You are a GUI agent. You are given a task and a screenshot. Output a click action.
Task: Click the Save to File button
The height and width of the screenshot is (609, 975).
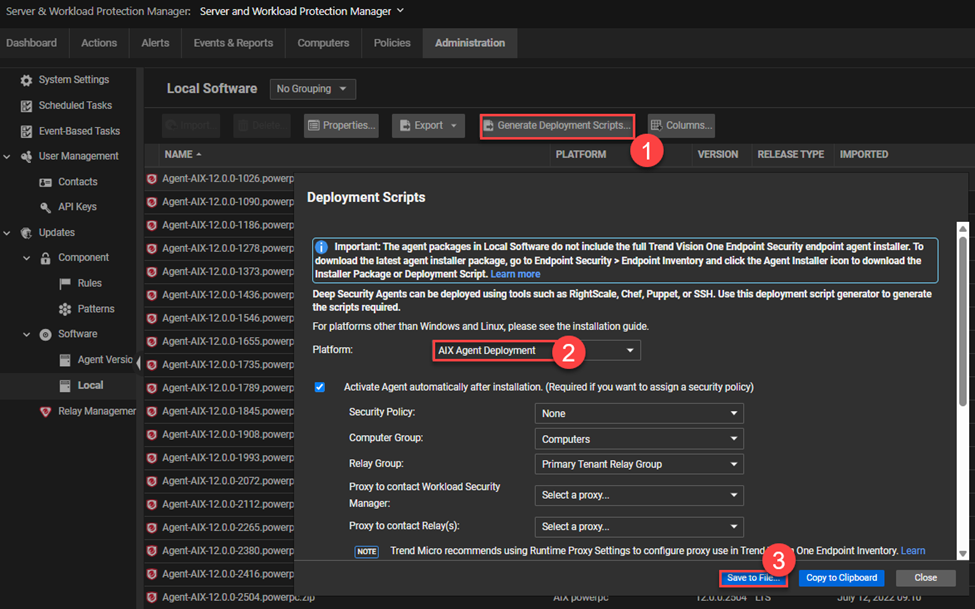pyautogui.click(x=753, y=578)
